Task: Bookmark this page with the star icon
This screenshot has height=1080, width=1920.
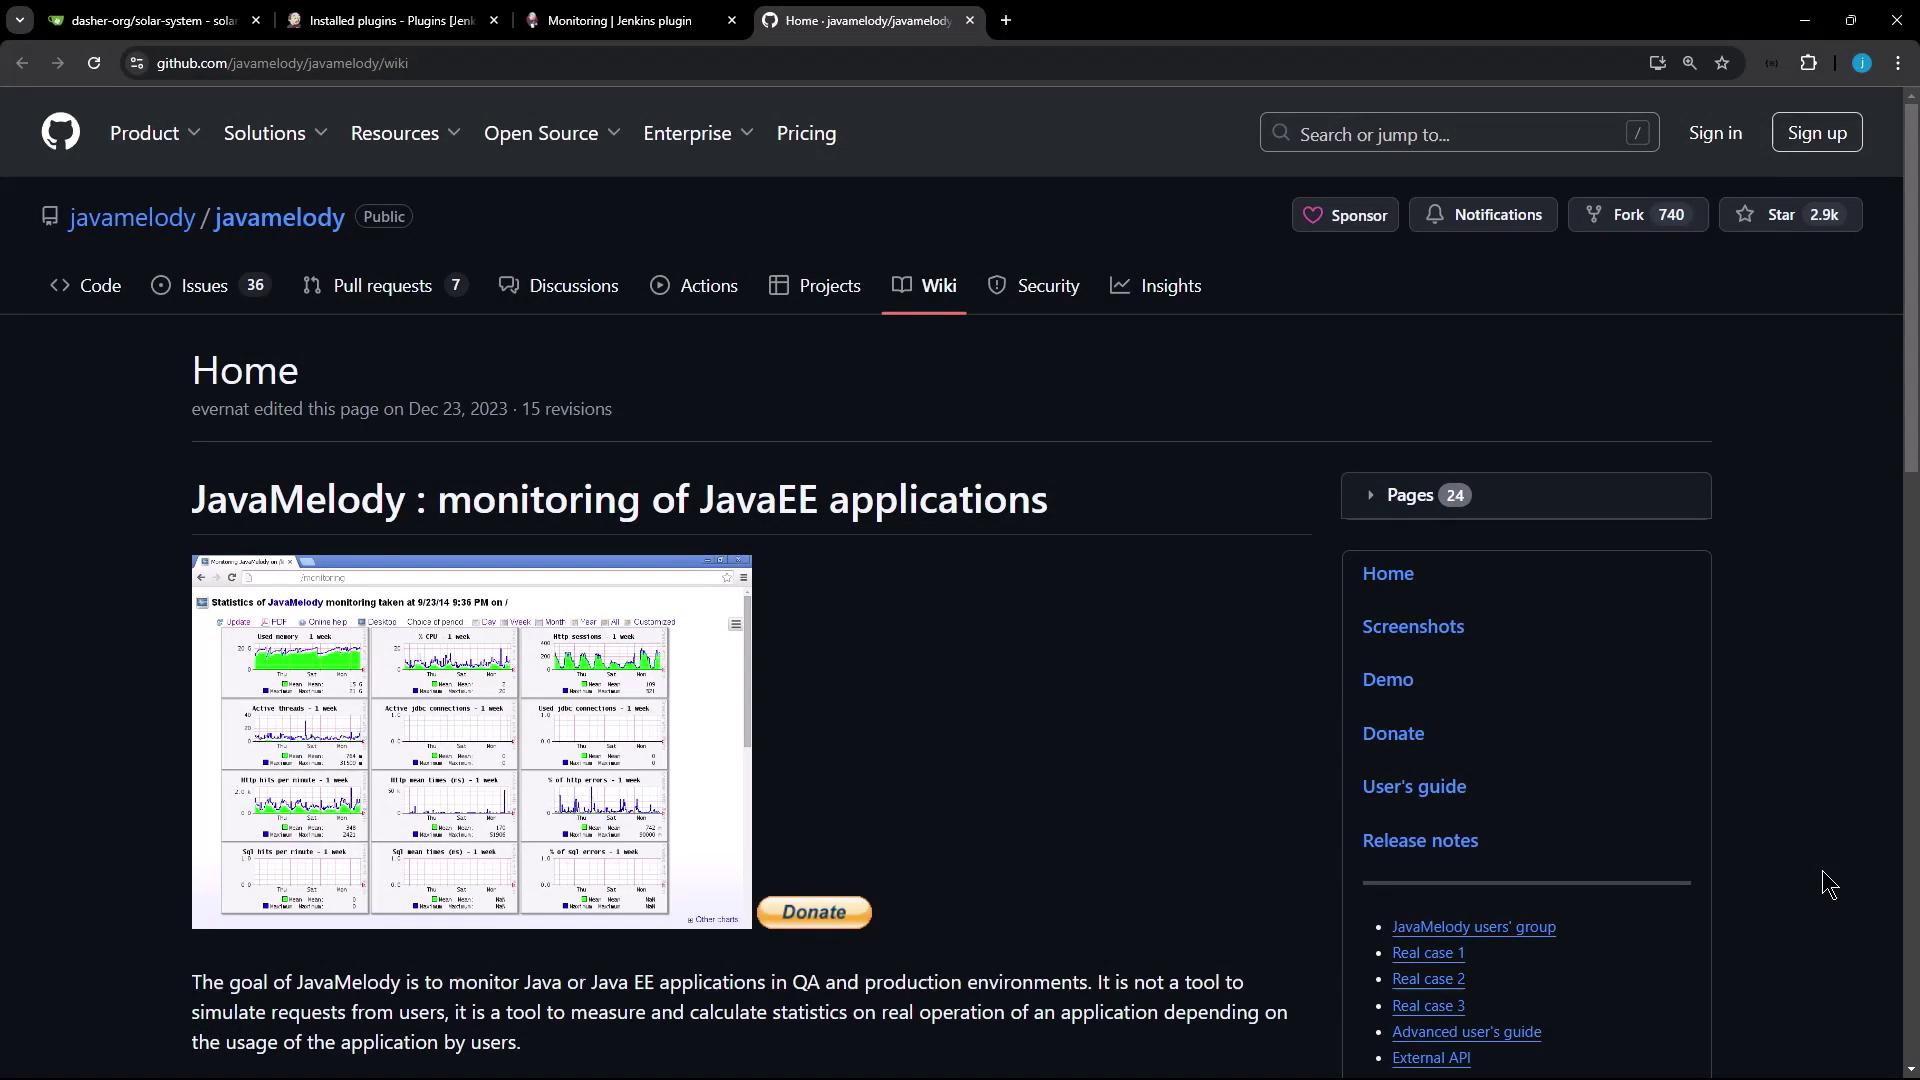Action: (x=1722, y=63)
